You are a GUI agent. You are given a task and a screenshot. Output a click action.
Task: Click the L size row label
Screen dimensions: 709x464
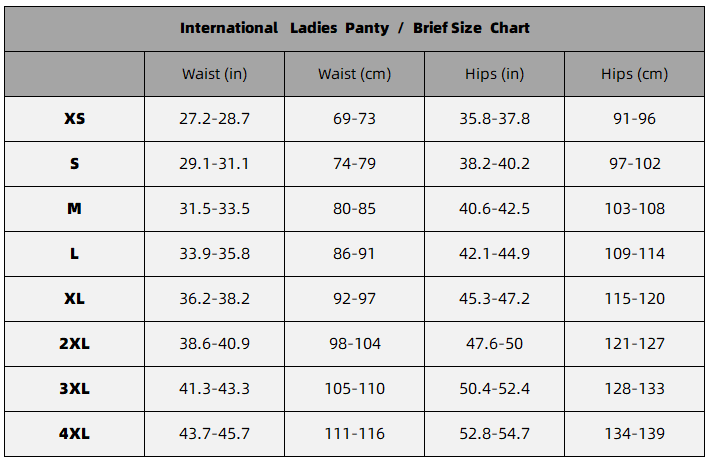(x=75, y=253)
